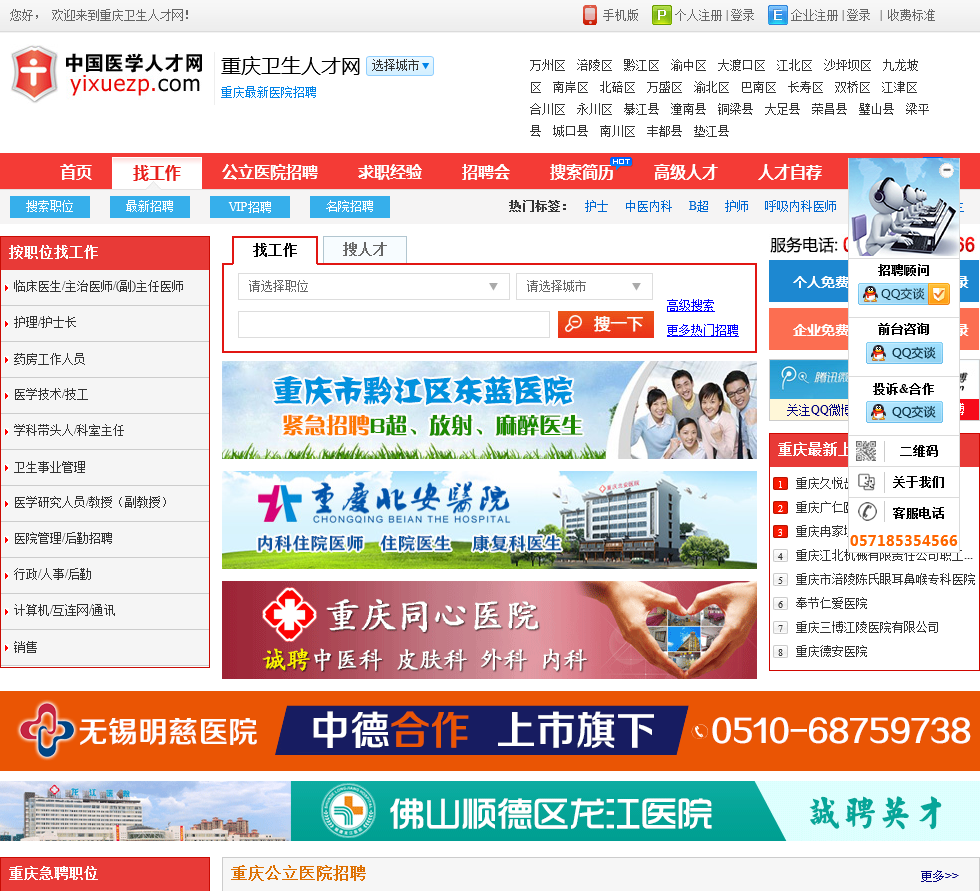Viewport: 980px width, 891px height.
Task: Click 更多>> next to 重庆公立医院招聘
Action: coord(939,875)
